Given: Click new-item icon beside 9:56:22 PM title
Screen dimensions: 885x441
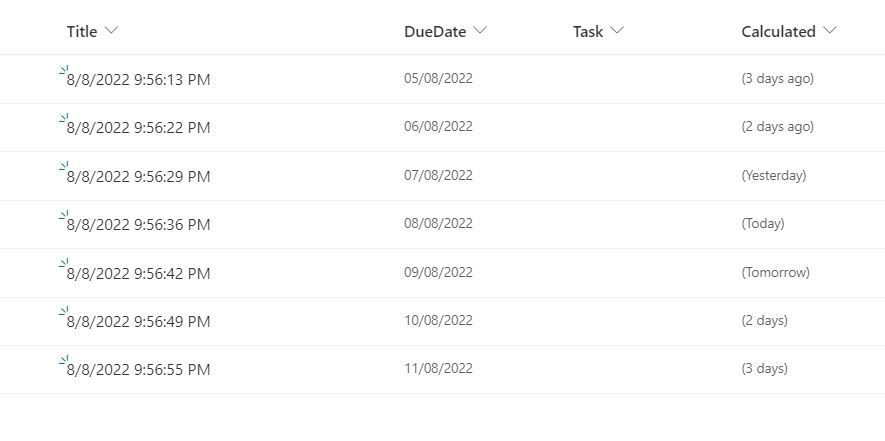Looking at the screenshot, I should pyautogui.click(x=64, y=119).
